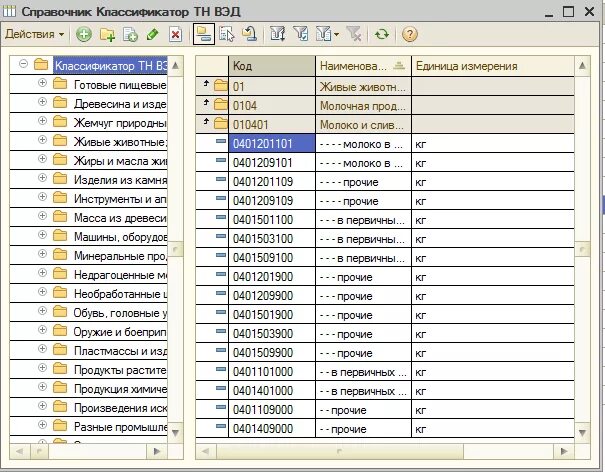
Task: Click the Произведения иск folder icon
Action: (x=60, y=406)
